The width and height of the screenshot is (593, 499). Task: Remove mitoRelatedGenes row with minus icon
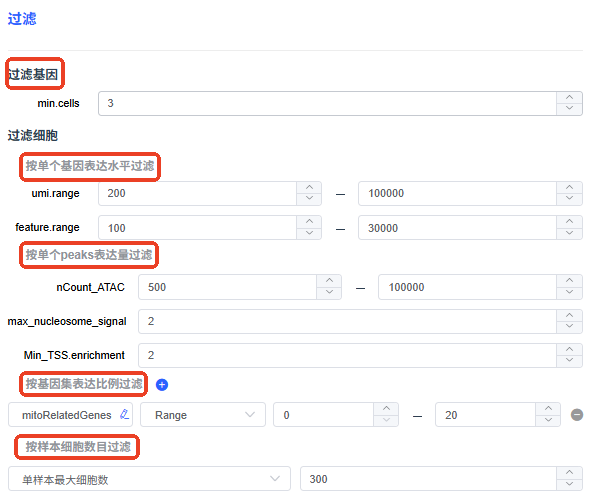point(577,415)
